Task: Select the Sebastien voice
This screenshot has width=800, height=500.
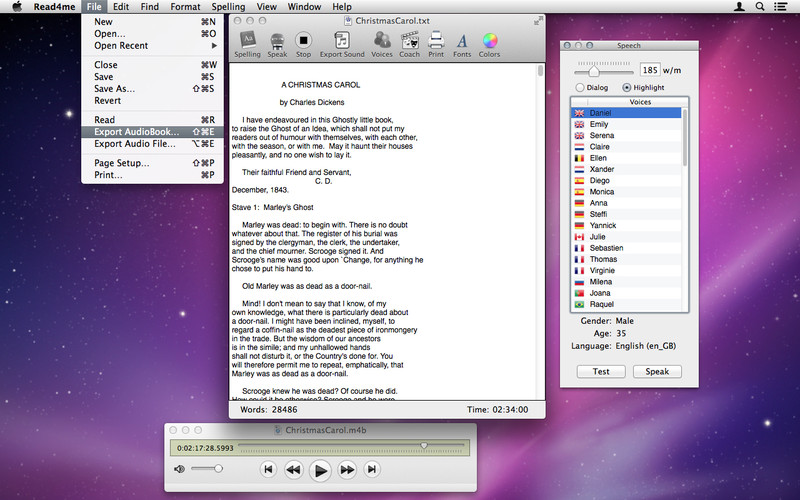Action: [626, 248]
